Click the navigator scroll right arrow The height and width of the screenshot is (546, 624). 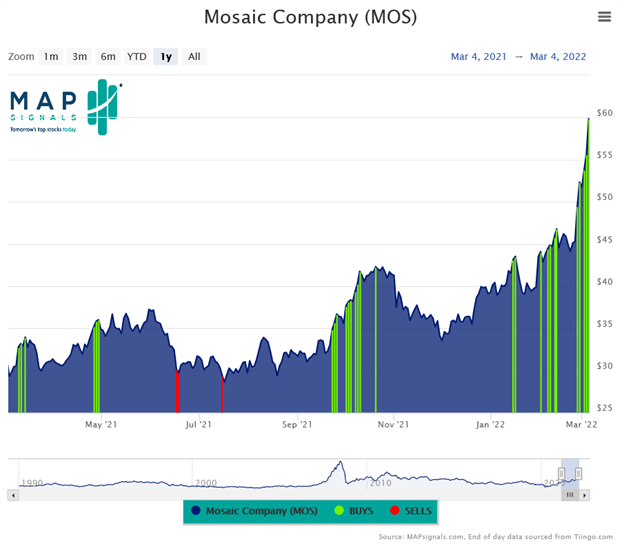[x=584, y=495]
